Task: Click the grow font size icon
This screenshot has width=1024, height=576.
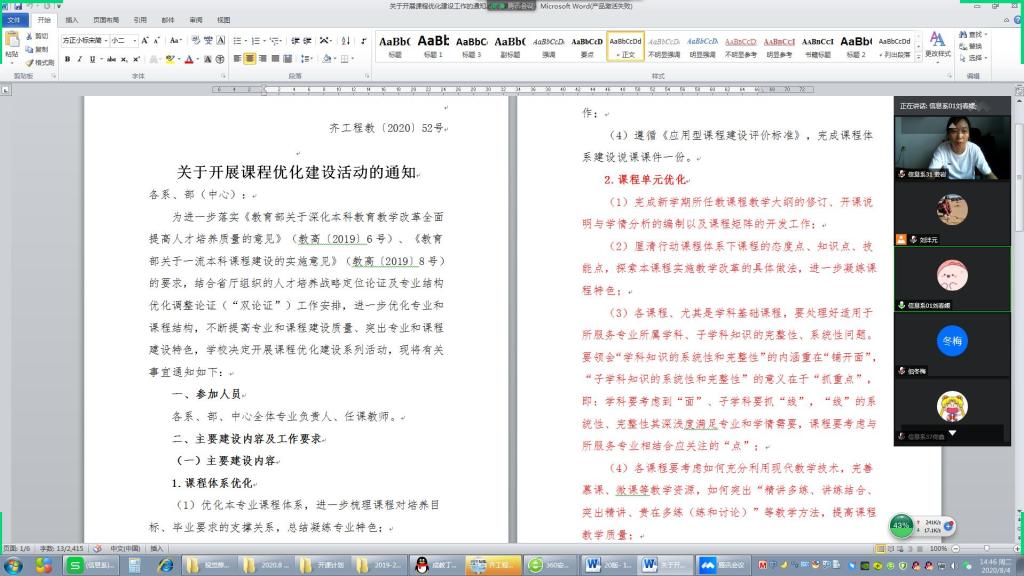Action: pyautogui.click(x=145, y=40)
